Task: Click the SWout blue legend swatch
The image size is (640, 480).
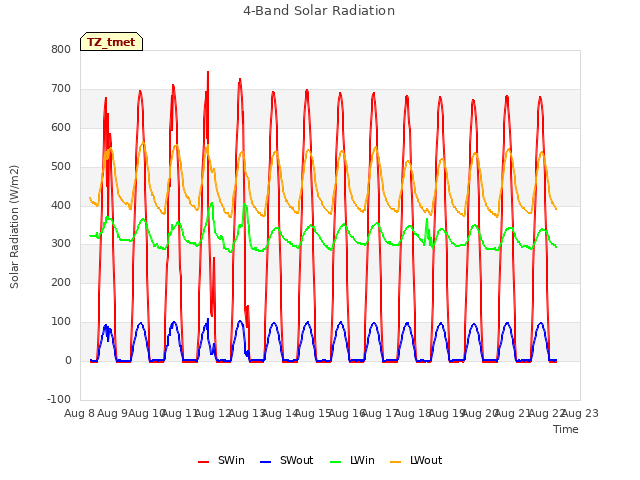Action: (x=265, y=462)
